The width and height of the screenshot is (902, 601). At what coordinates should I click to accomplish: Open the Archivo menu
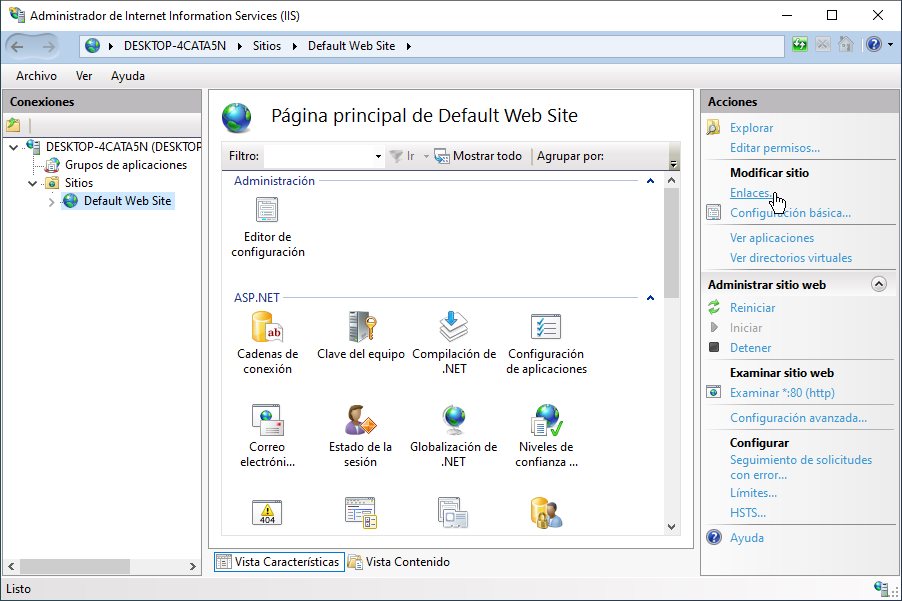point(36,76)
